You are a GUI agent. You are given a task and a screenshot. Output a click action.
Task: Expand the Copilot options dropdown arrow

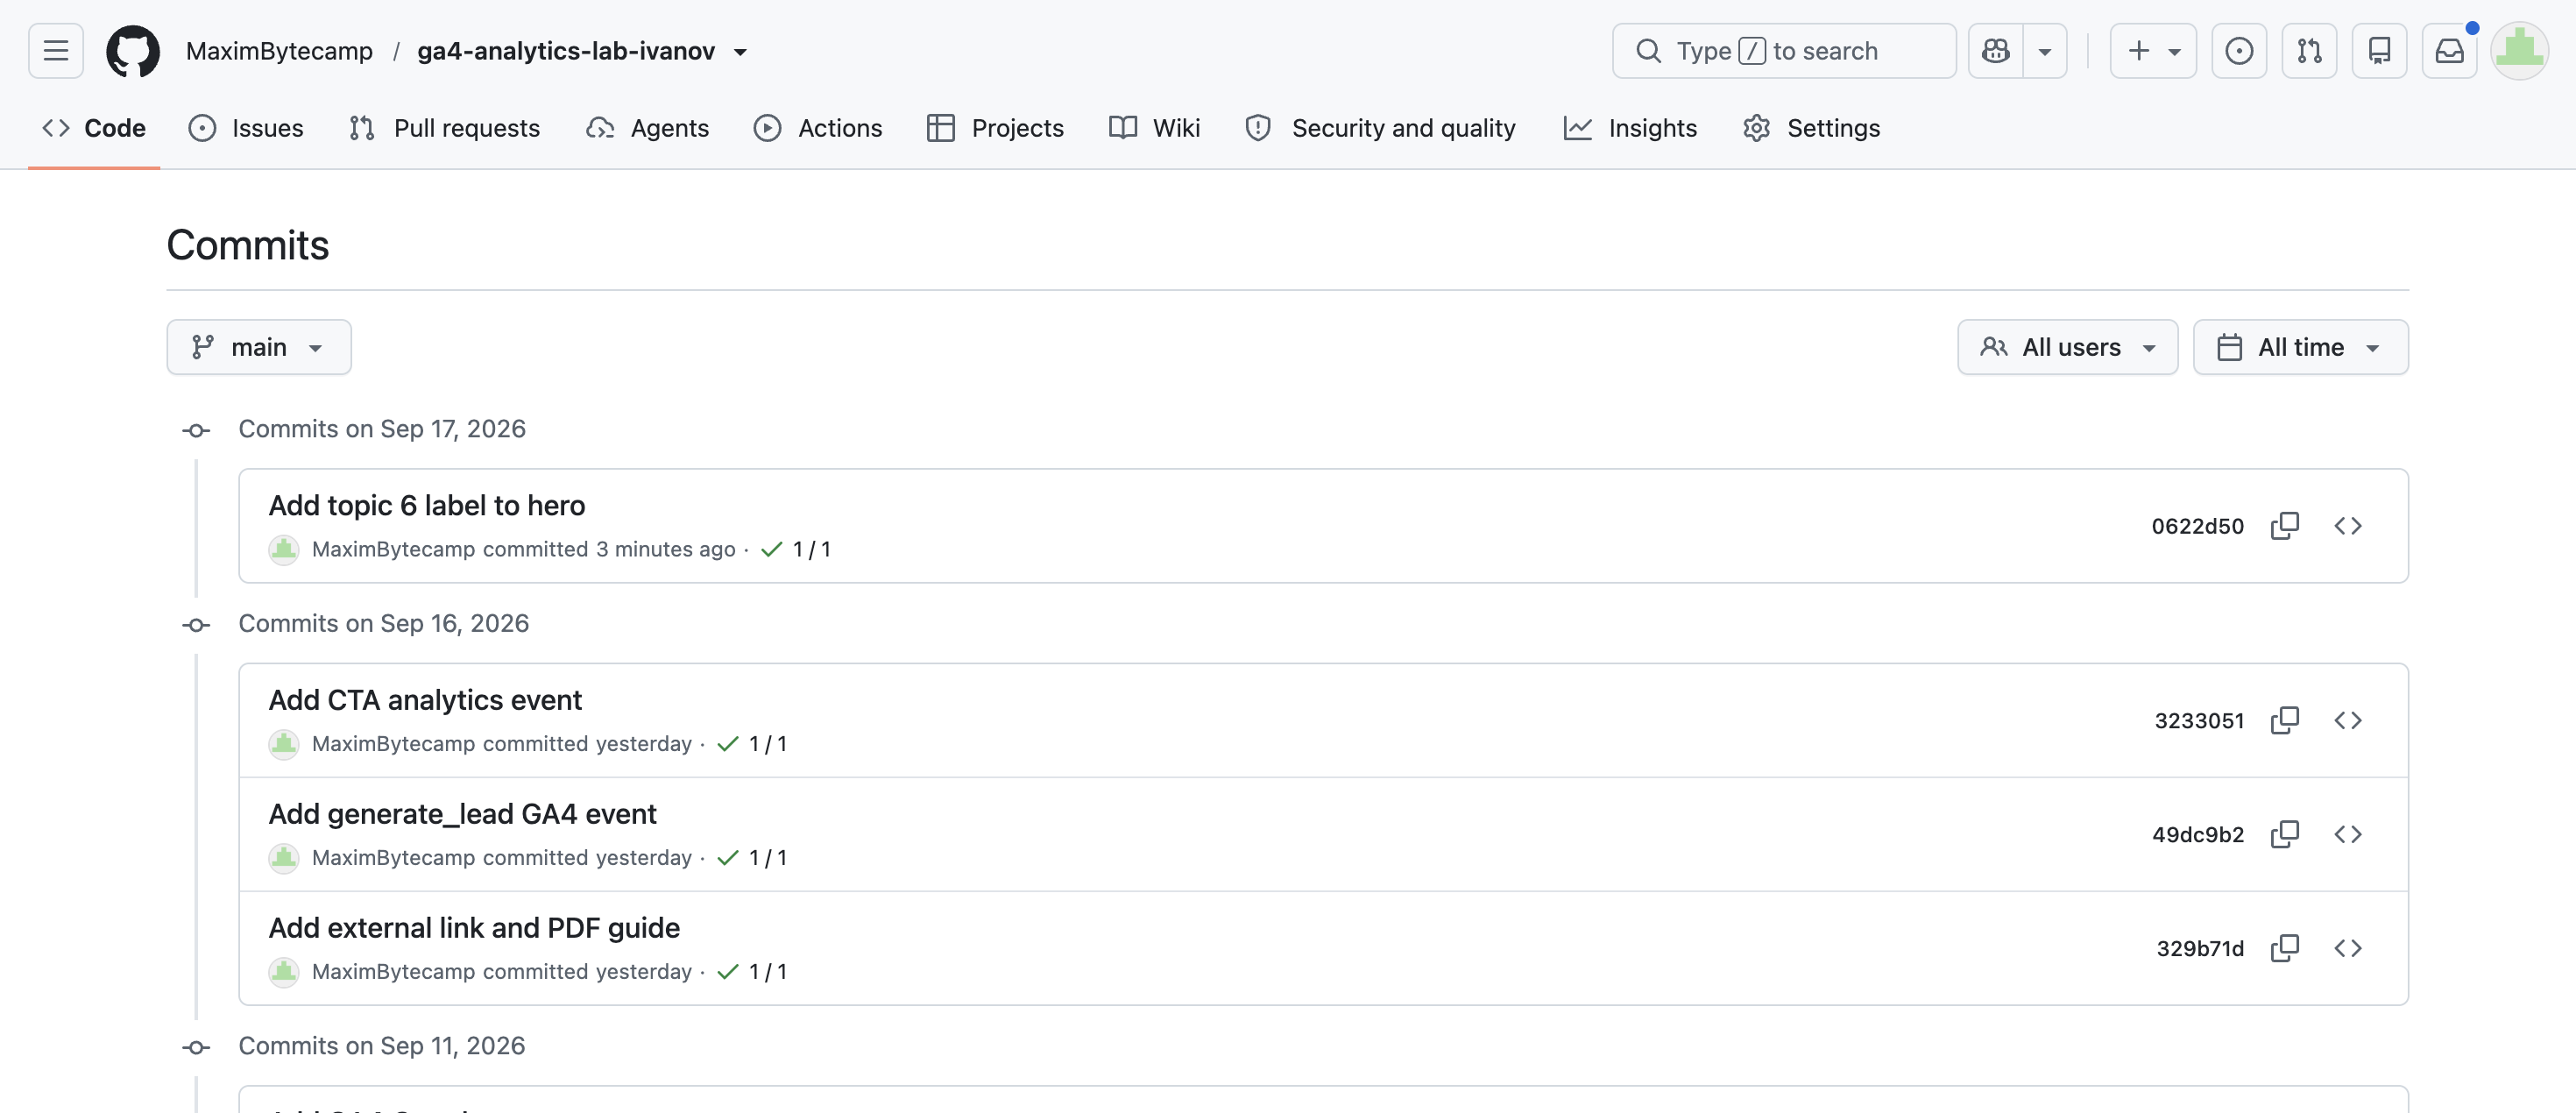pyautogui.click(x=2045, y=51)
